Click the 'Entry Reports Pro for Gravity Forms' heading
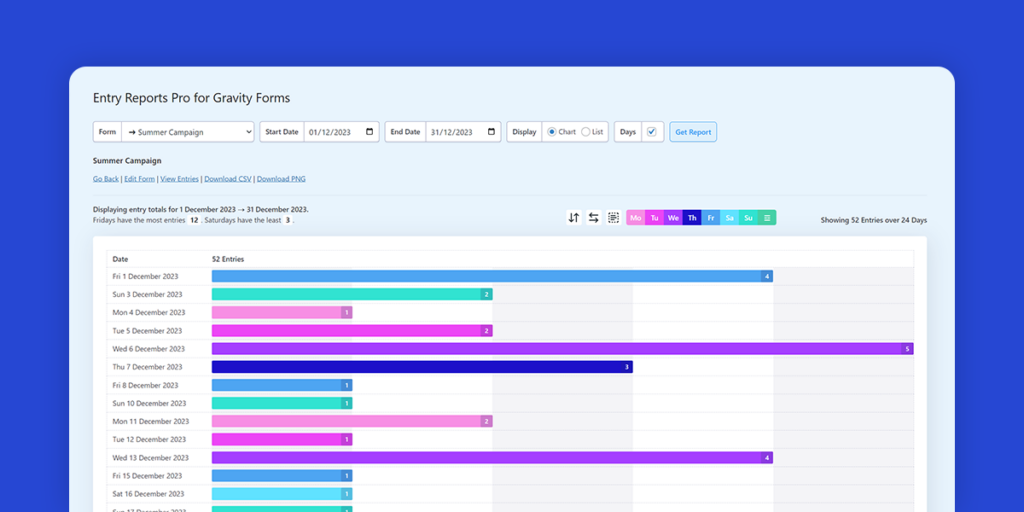 coord(191,98)
